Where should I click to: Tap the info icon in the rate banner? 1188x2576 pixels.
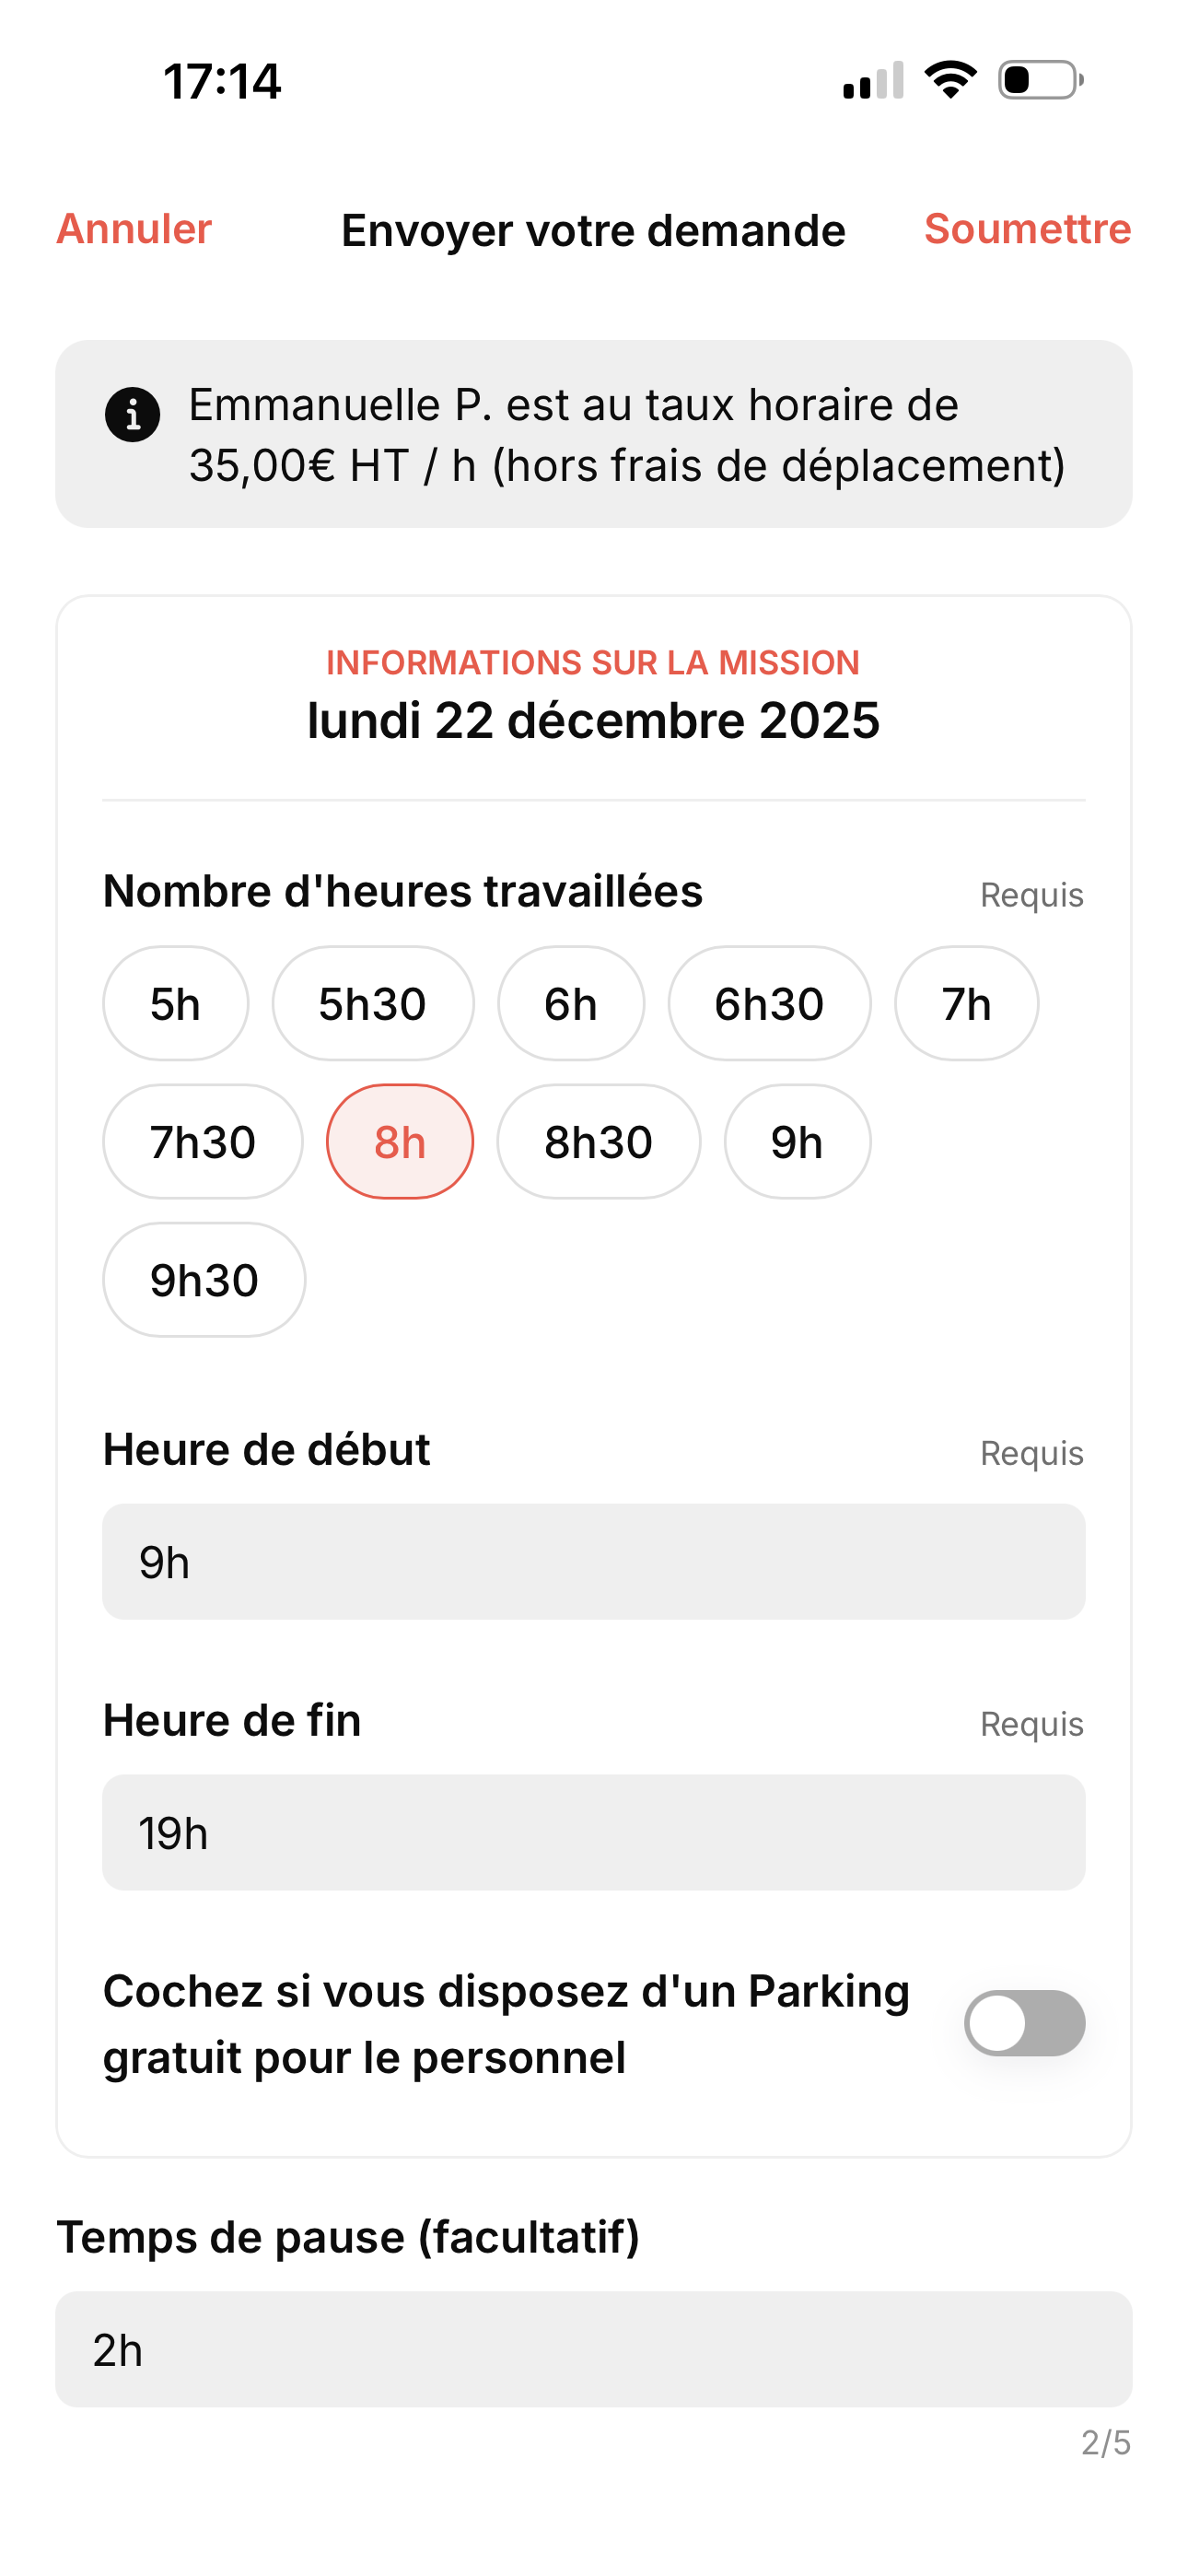(x=132, y=414)
